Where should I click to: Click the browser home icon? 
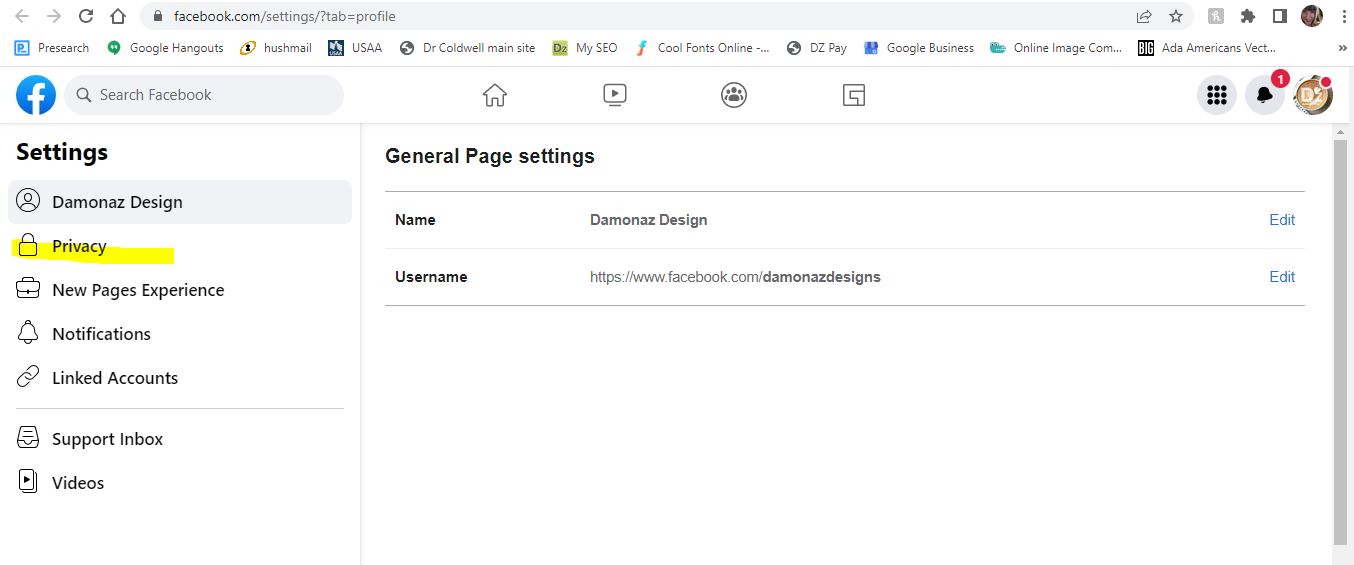click(x=118, y=16)
